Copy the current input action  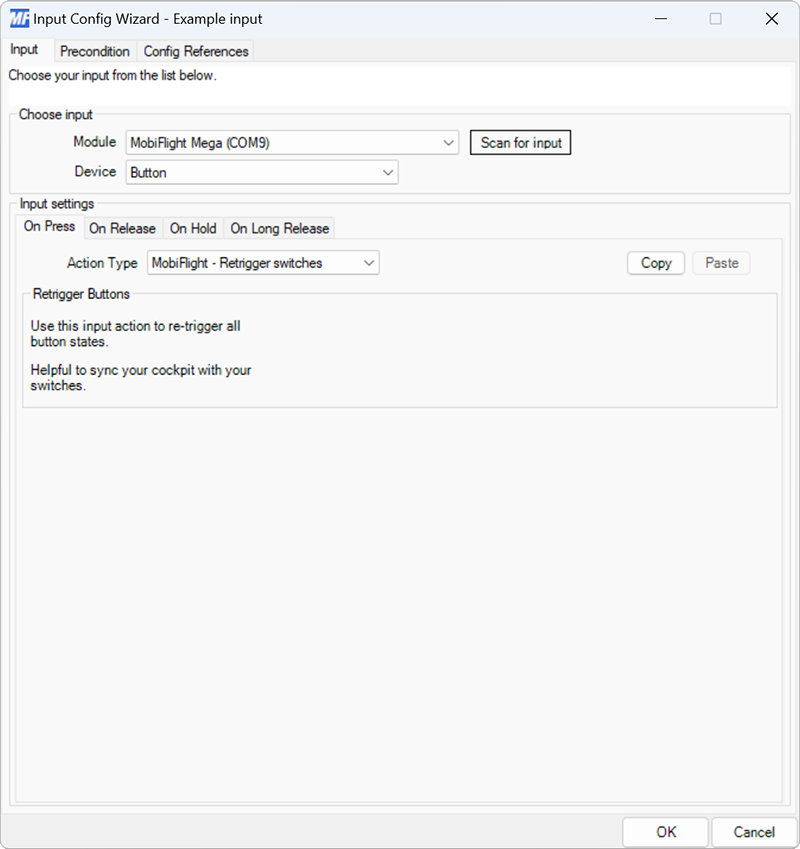655,262
